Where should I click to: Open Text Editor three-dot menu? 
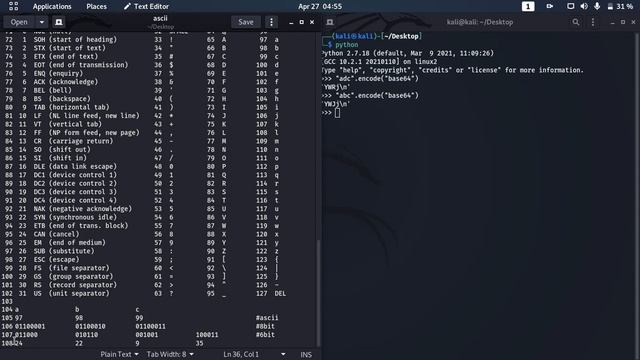tap(271, 22)
